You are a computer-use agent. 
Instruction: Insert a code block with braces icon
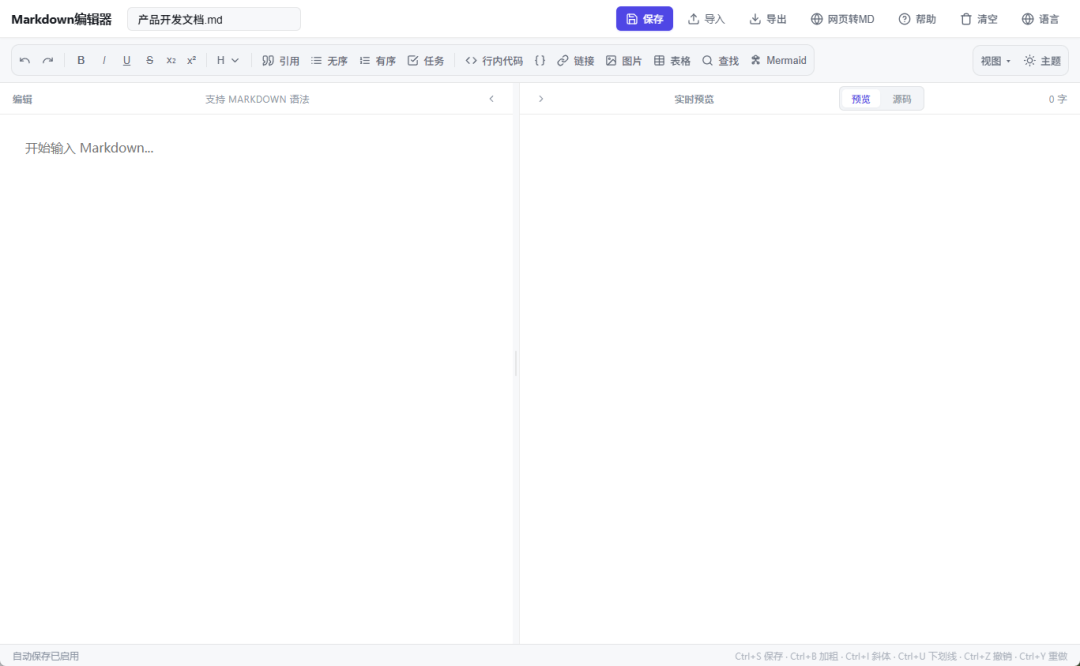click(540, 61)
